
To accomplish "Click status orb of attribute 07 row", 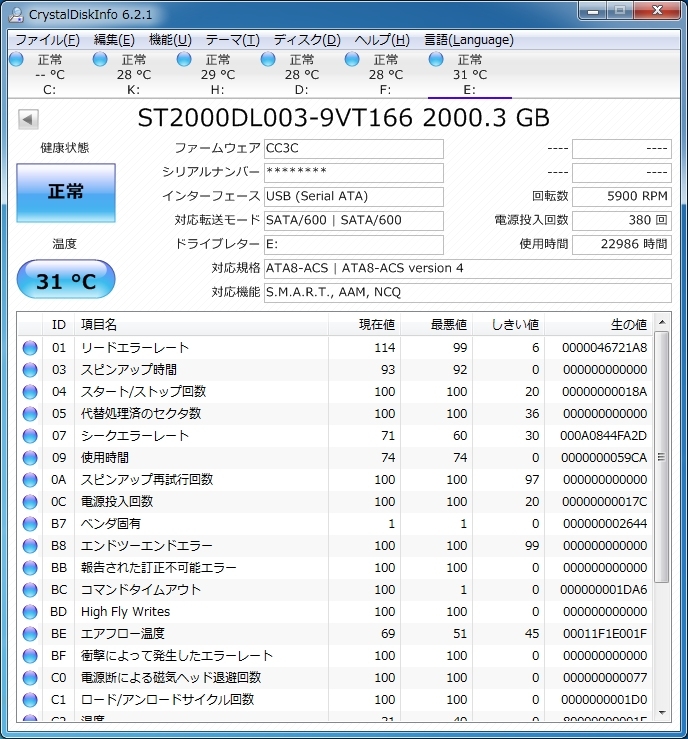I will coord(30,436).
